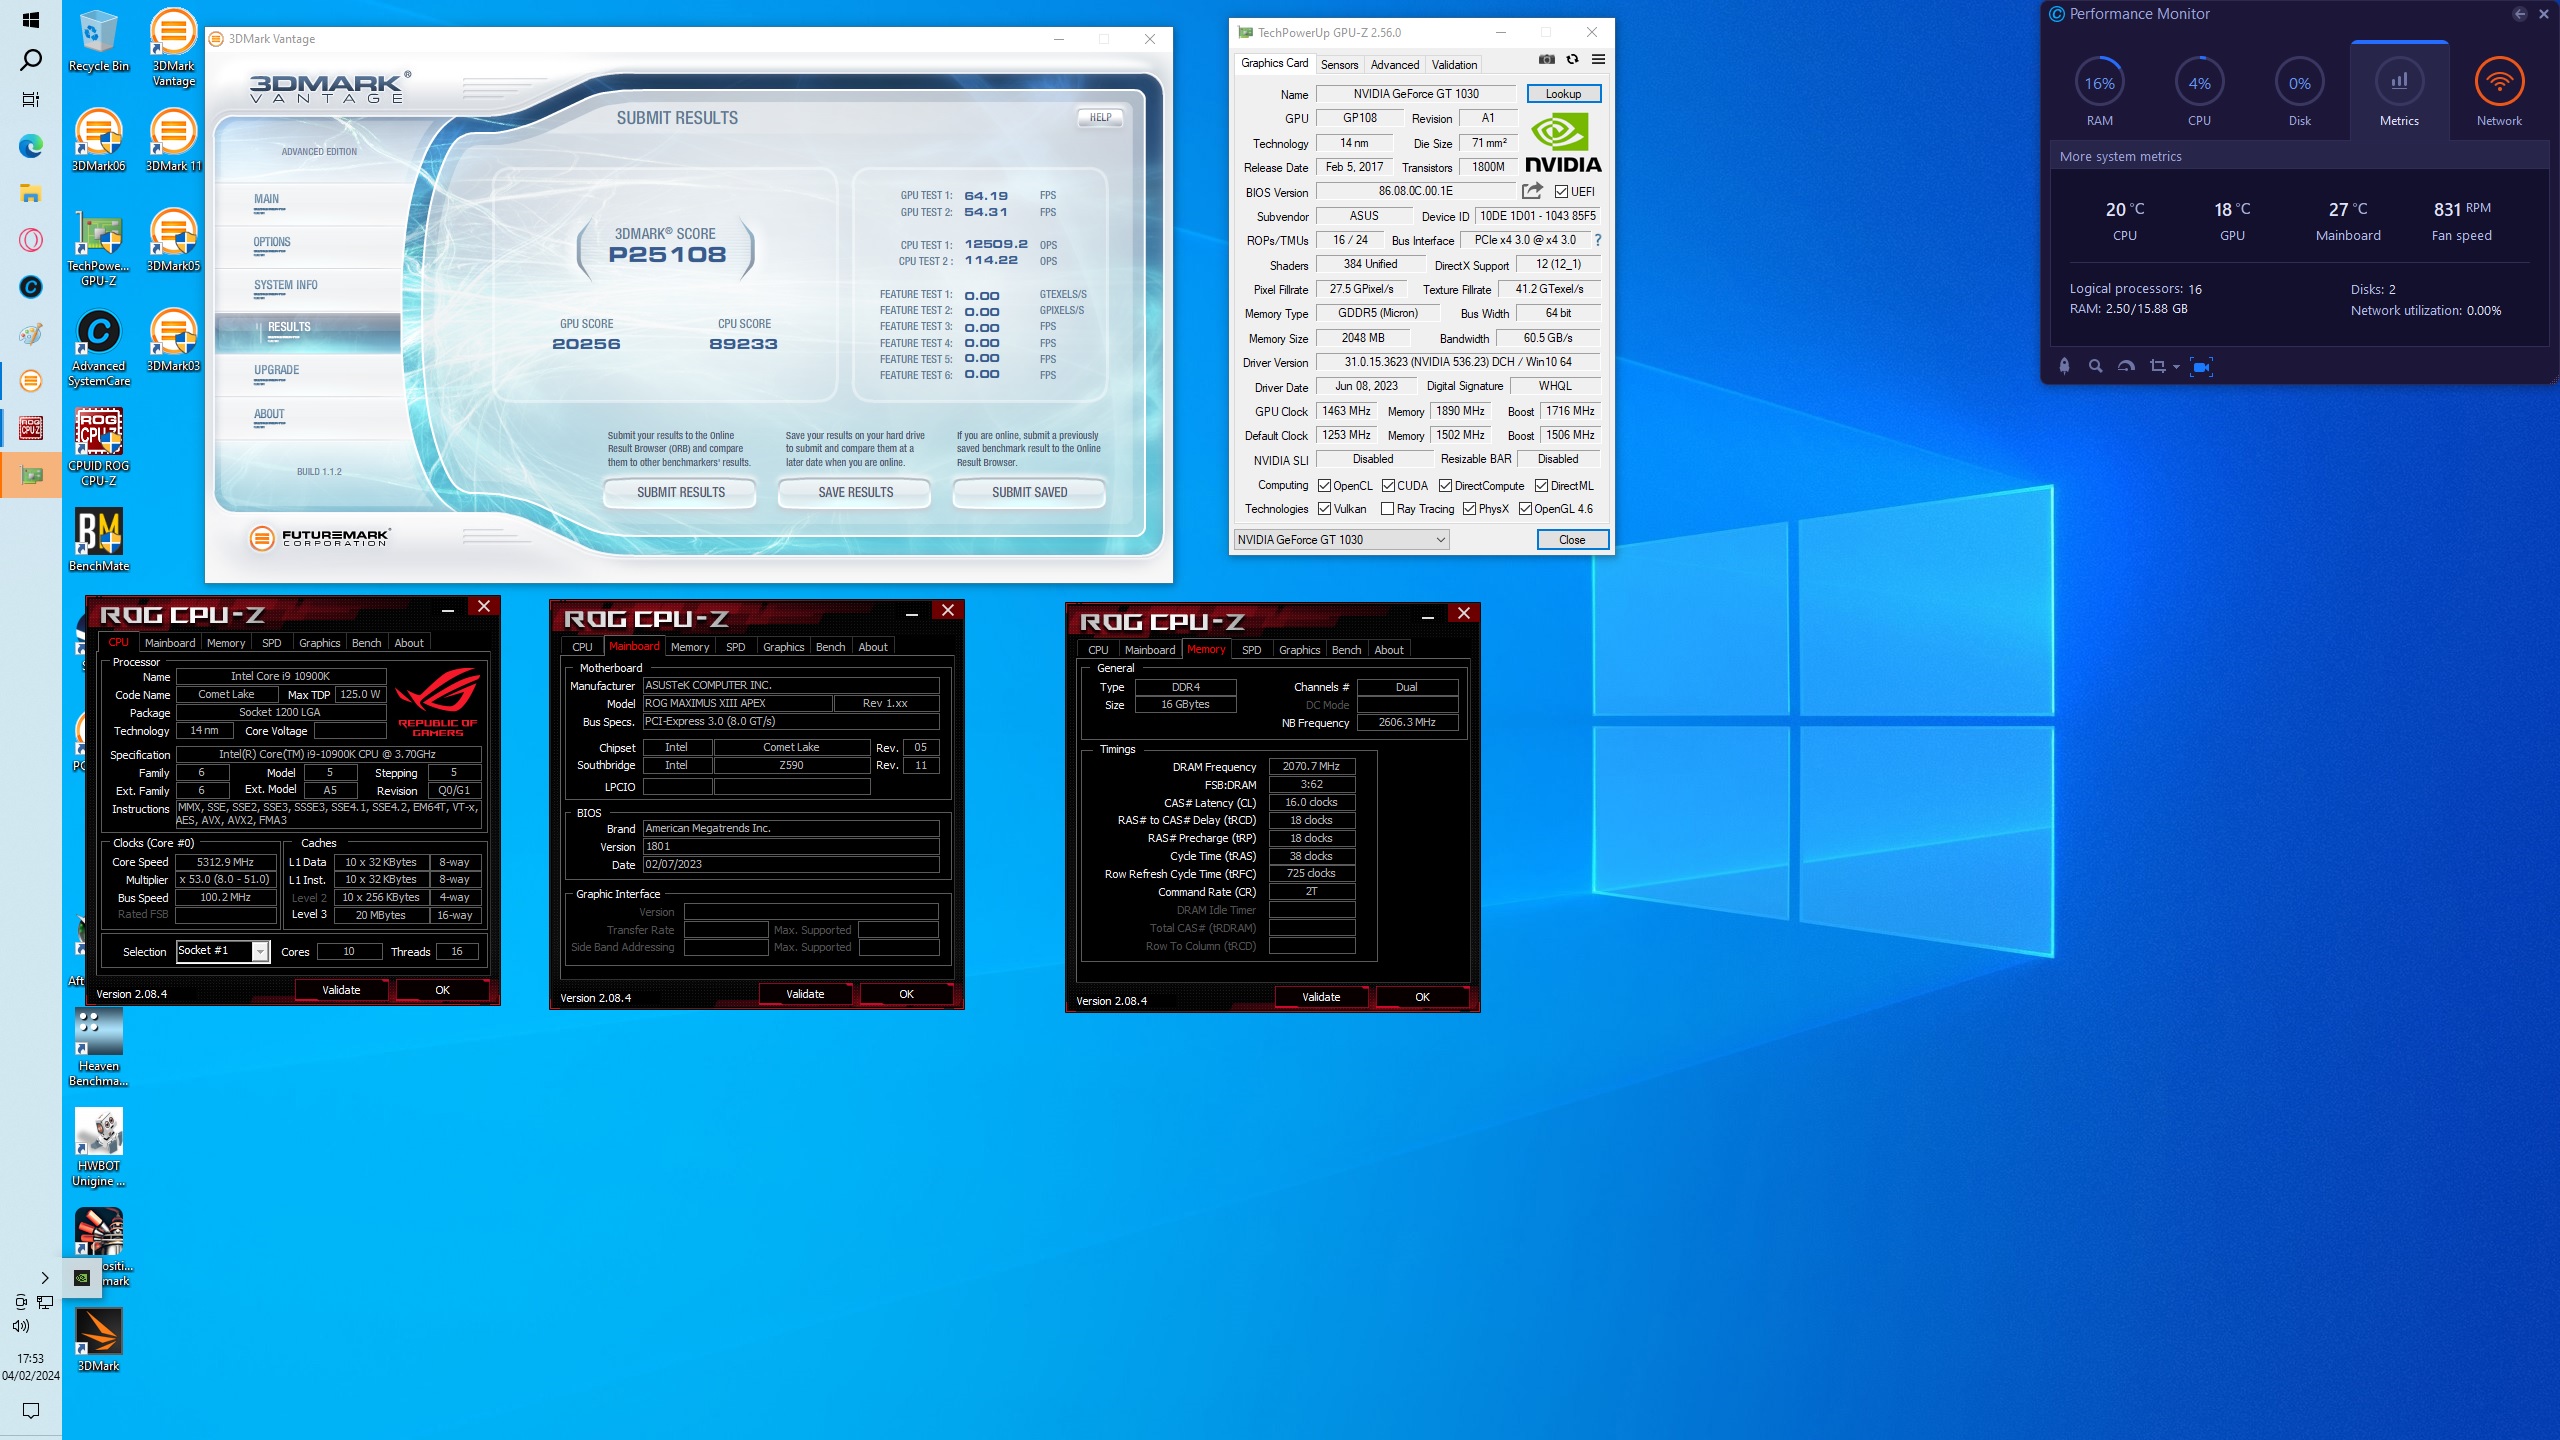Open Recycle Bin desktop icon

pyautogui.click(x=98, y=40)
